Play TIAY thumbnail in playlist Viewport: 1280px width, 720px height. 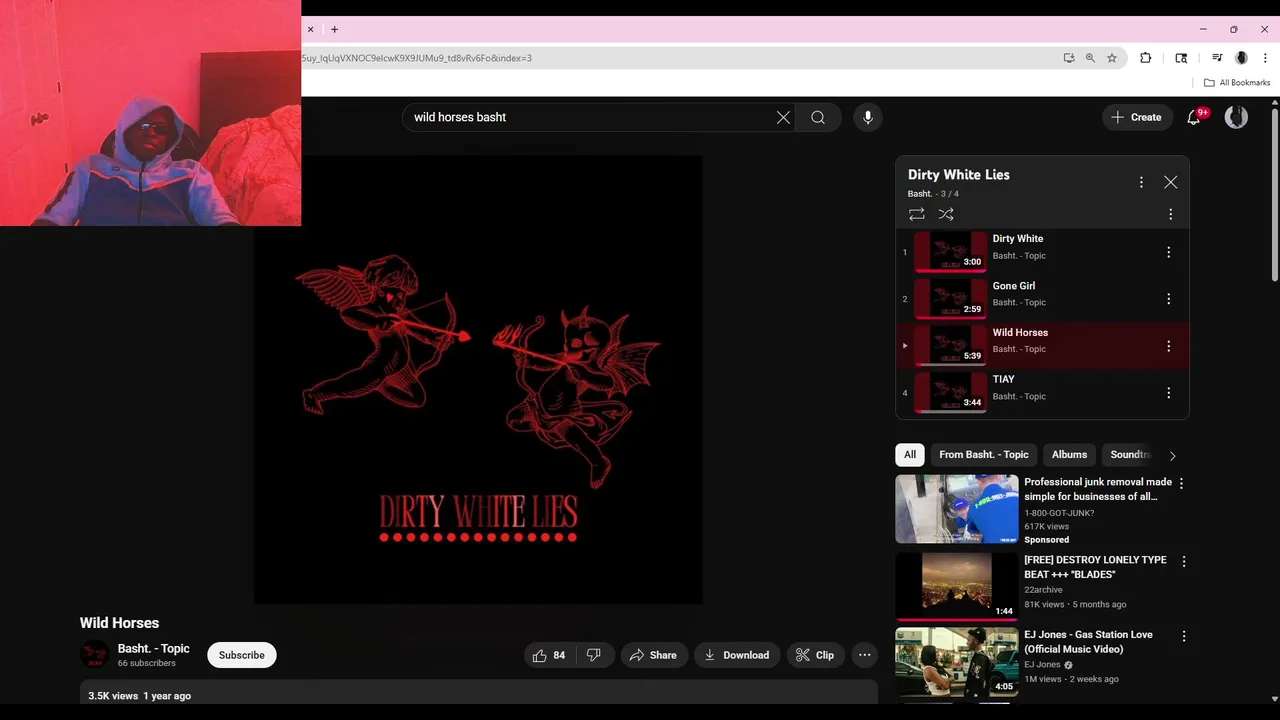(950, 392)
